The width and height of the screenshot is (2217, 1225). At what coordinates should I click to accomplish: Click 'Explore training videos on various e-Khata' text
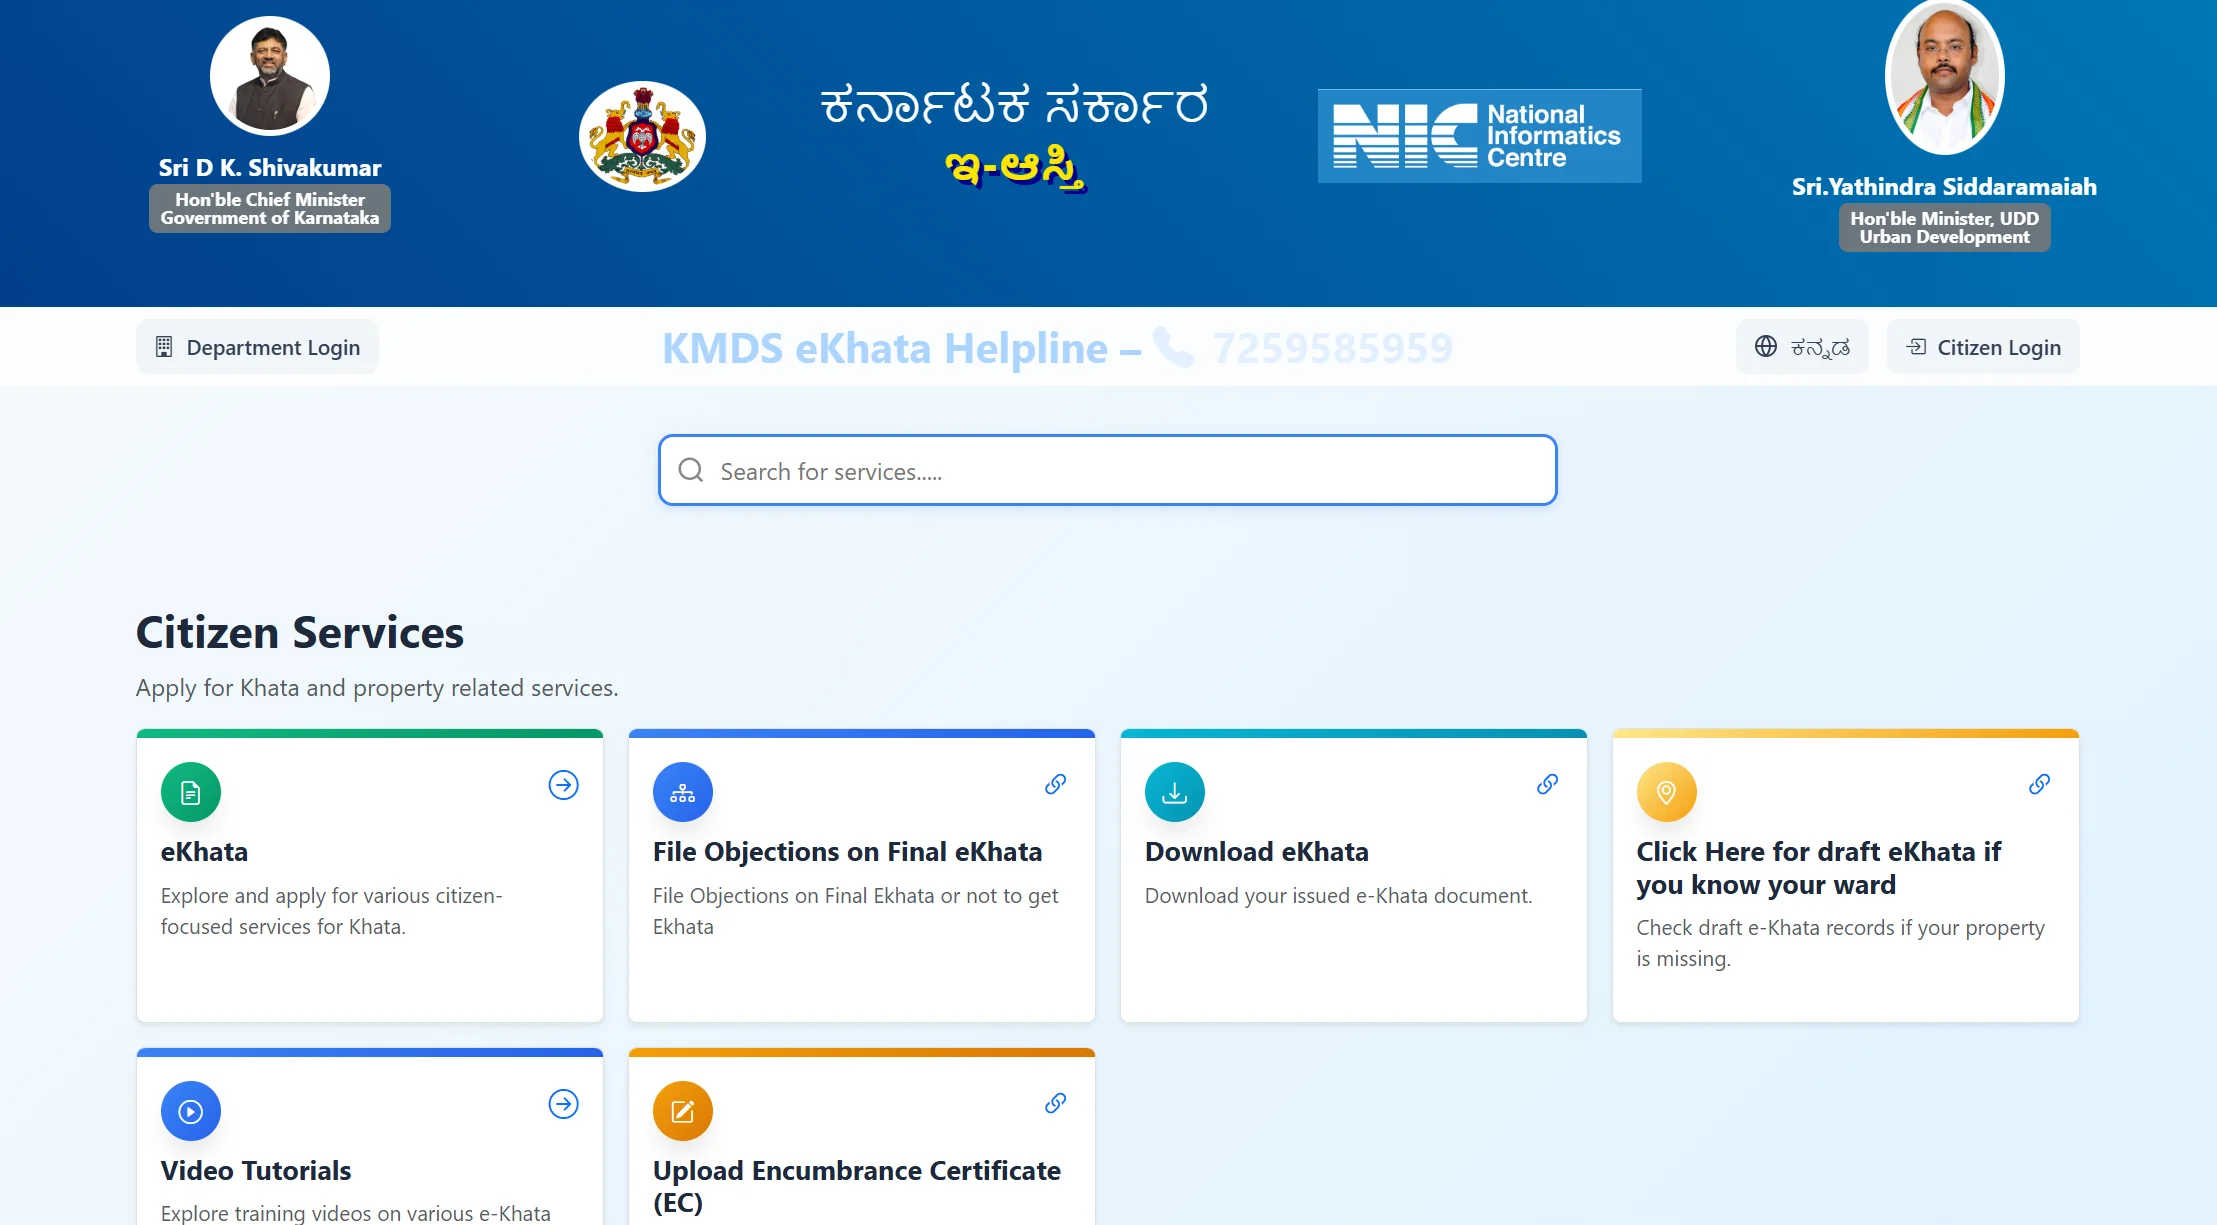(356, 1213)
